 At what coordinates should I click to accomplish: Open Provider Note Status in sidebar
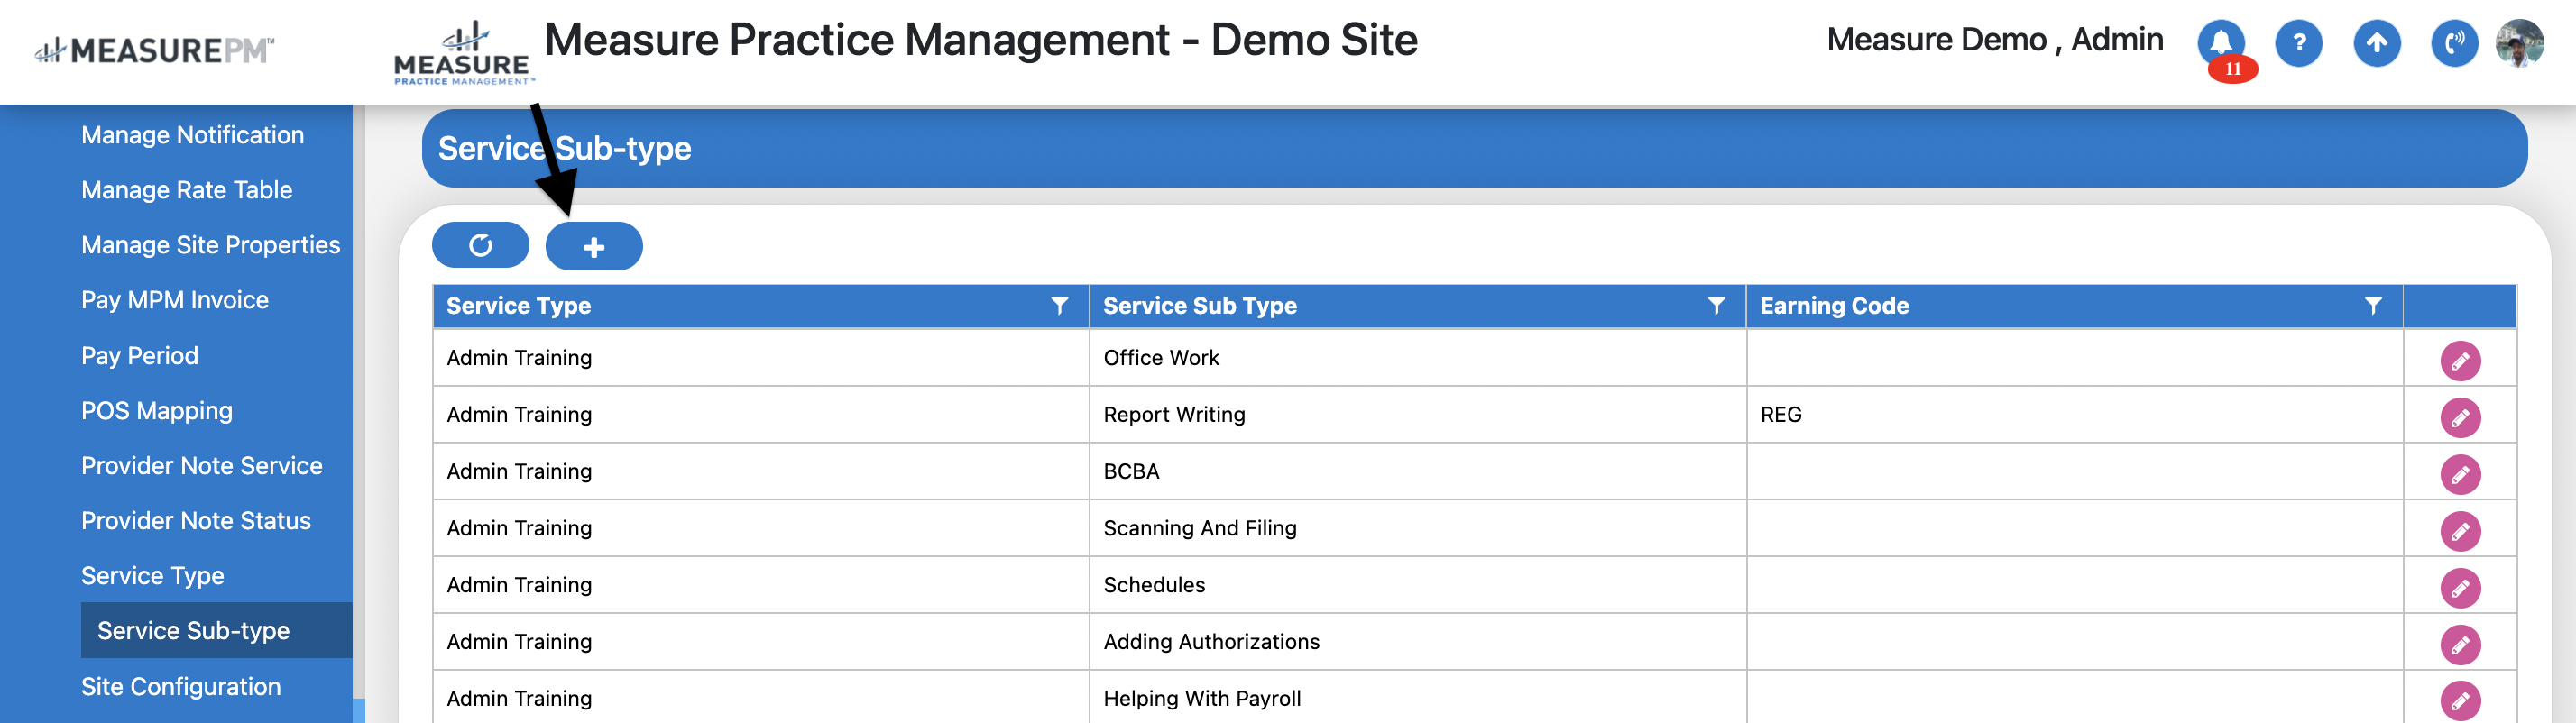click(x=195, y=521)
